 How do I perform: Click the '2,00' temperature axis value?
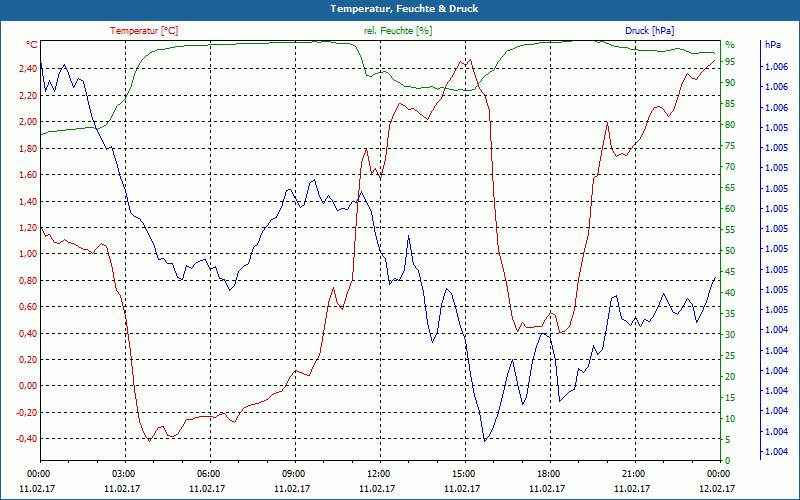coord(28,121)
